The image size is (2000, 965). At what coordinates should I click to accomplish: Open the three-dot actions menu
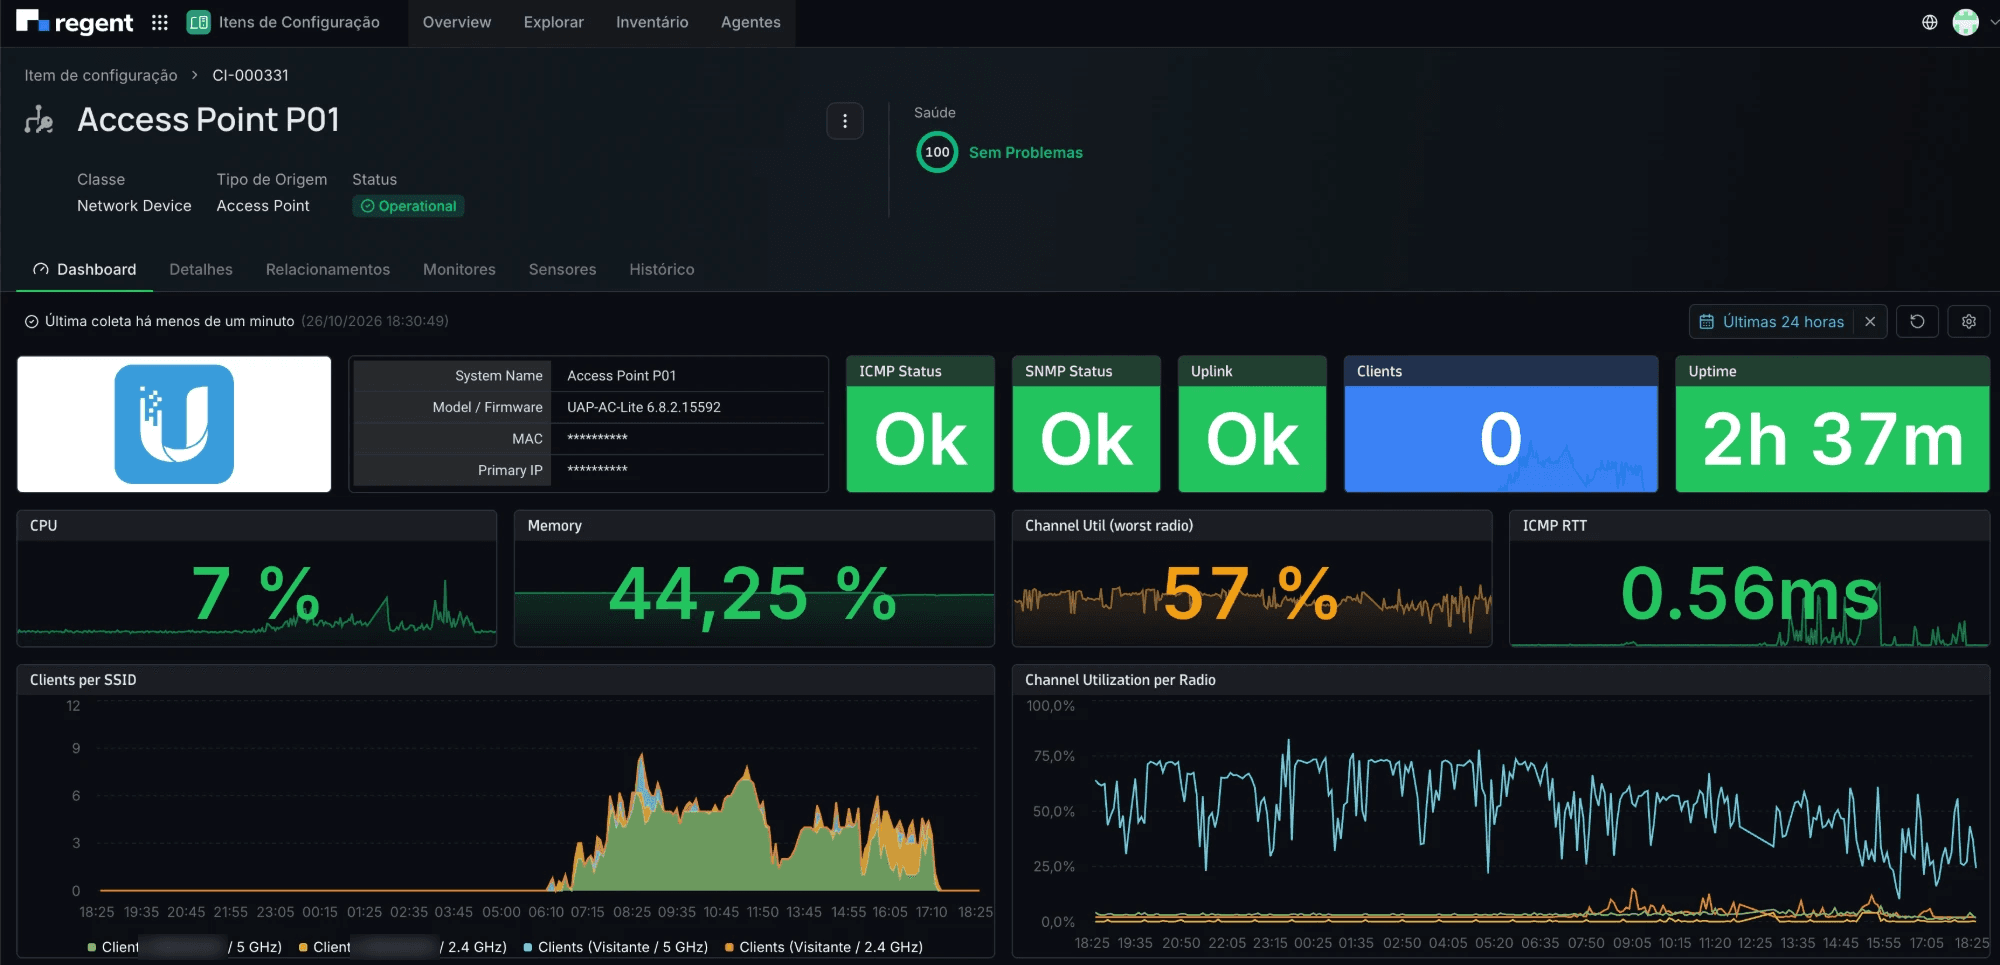coord(845,121)
